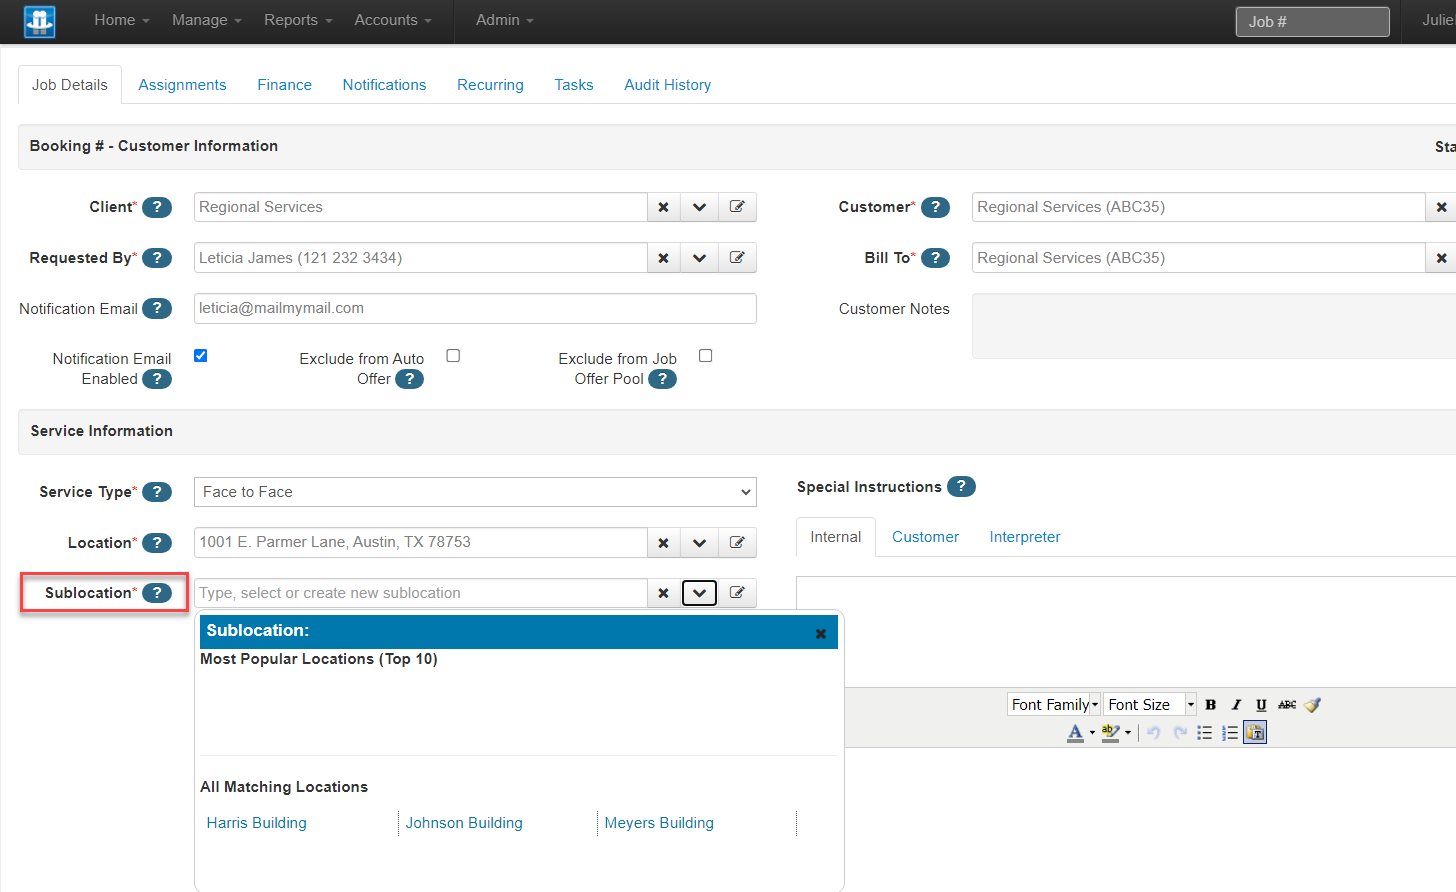Disable the Notification Email Enabled checkbox
The height and width of the screenshot is (892, 1456).
201,355
